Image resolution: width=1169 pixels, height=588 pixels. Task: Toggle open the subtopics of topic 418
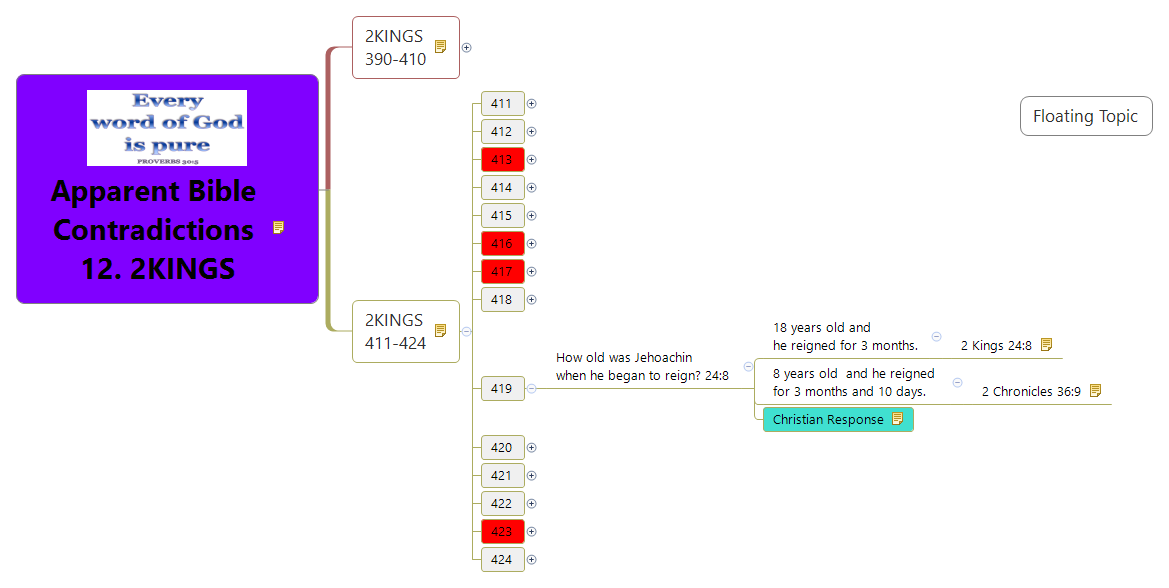531,299
